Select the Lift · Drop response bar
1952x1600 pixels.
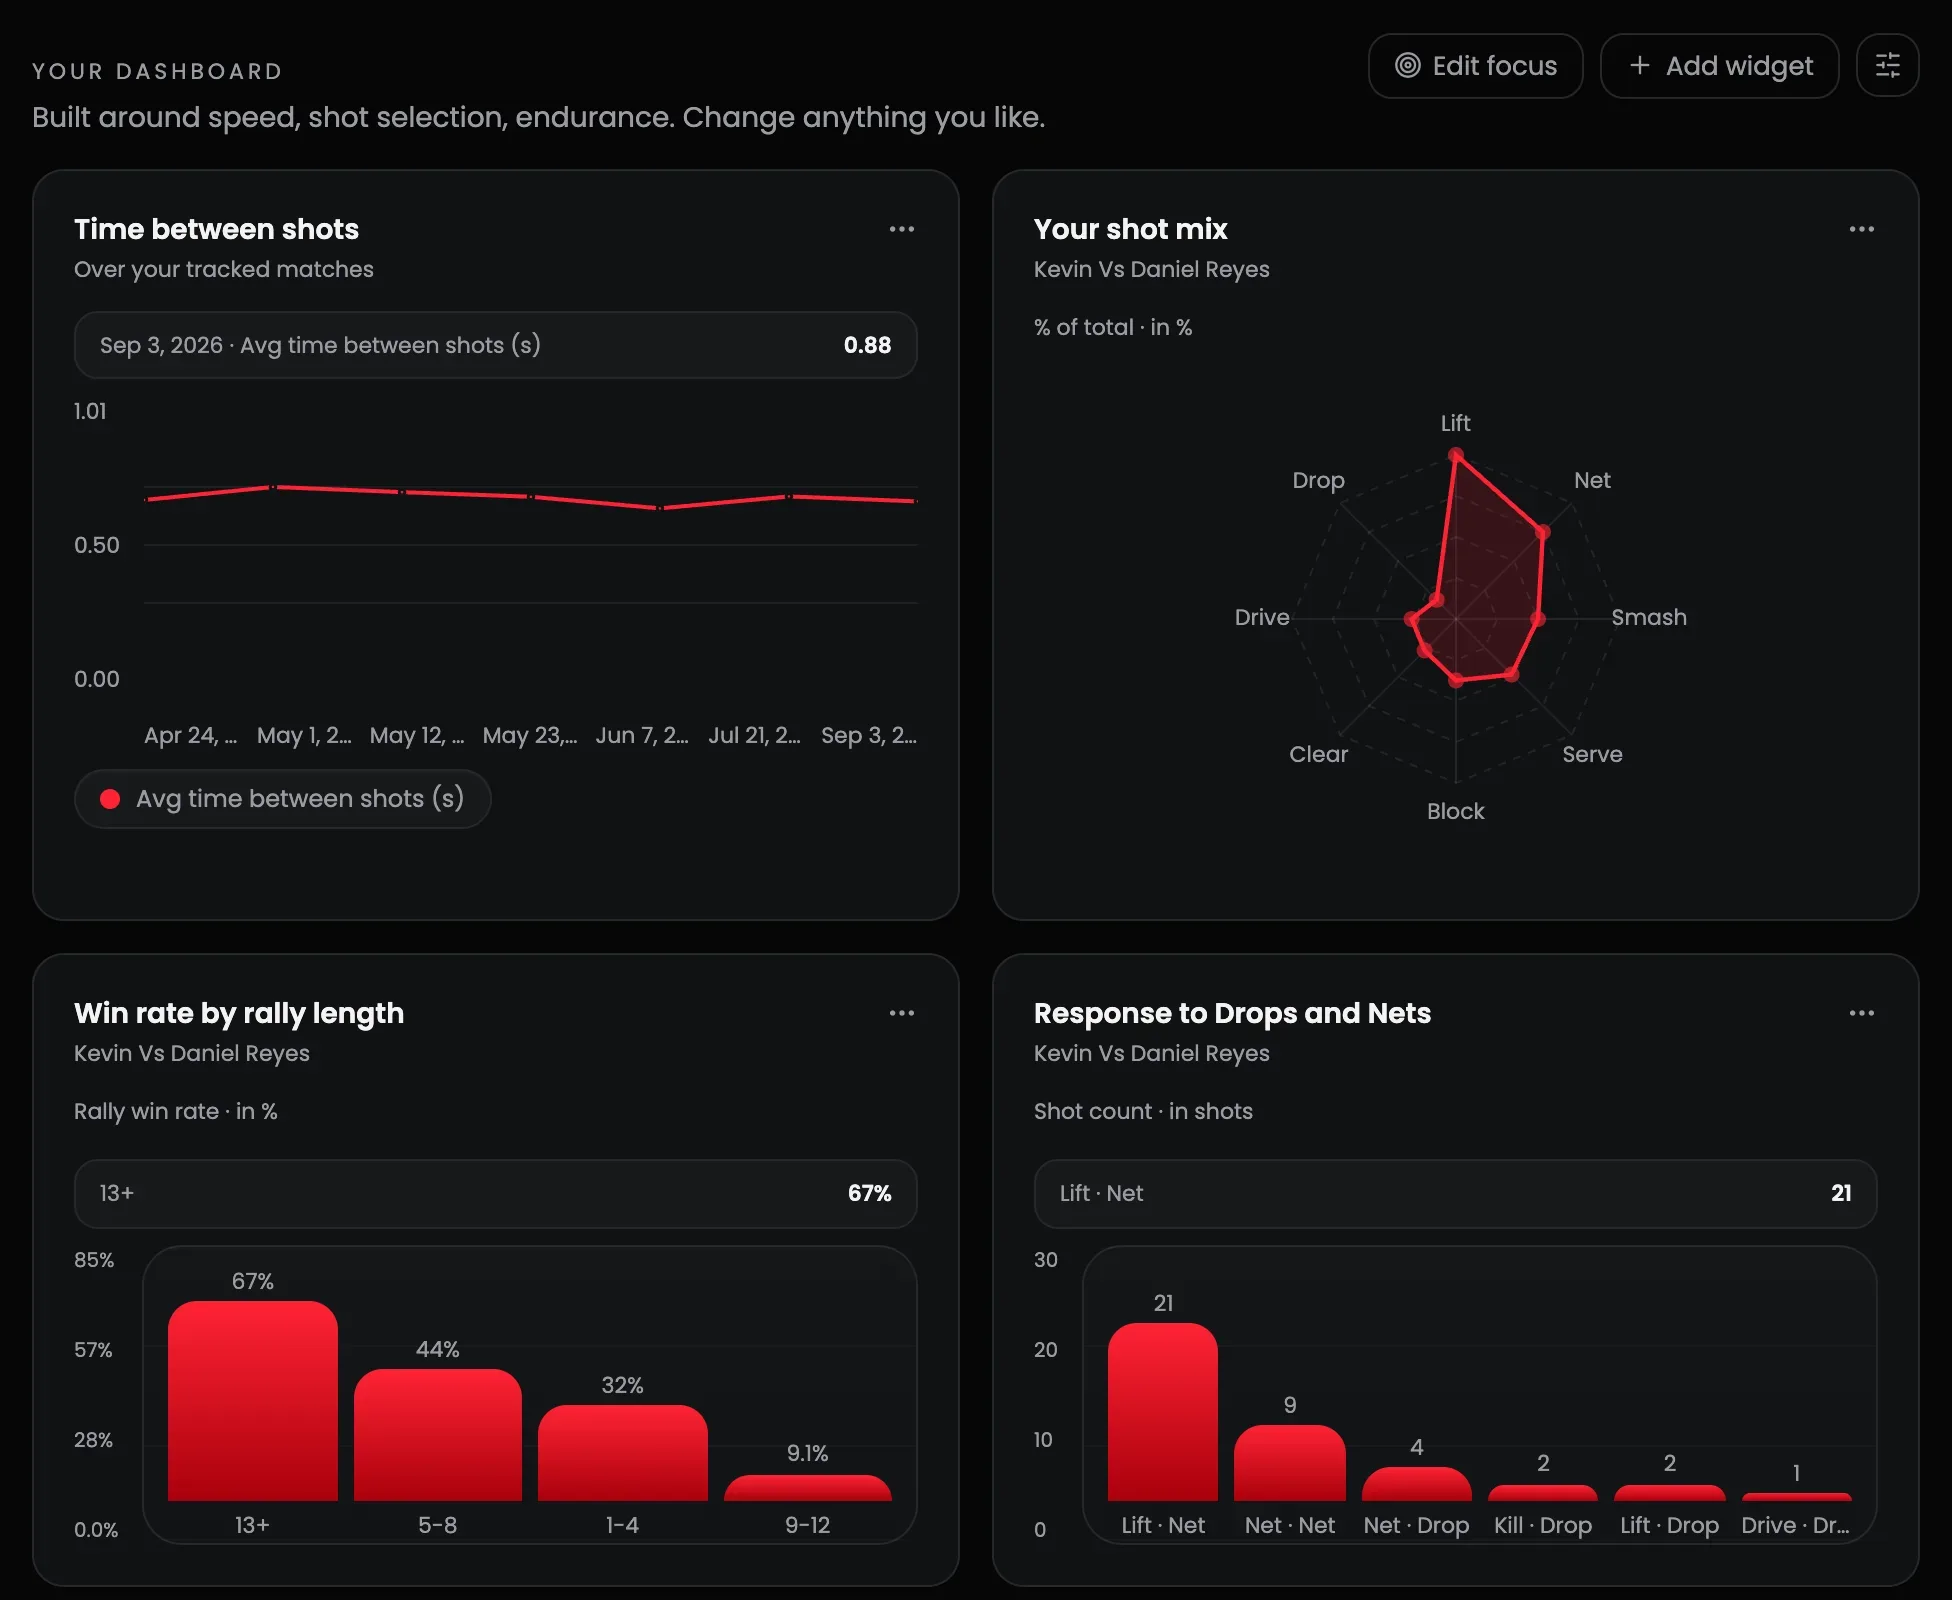click(x=1669, y=1492)
